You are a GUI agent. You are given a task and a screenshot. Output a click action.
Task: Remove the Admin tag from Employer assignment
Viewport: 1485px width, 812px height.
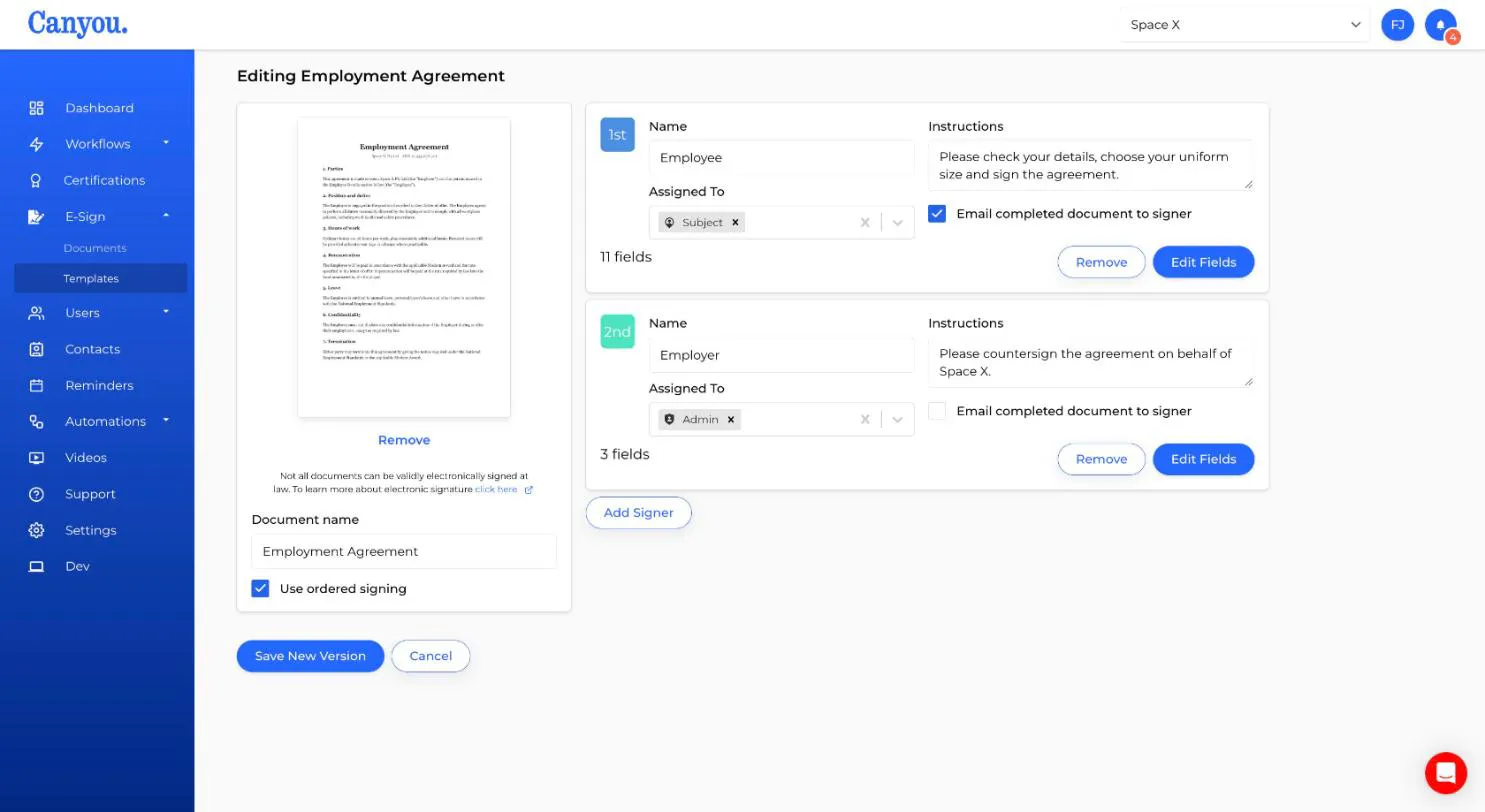click(x=731, y=419)
